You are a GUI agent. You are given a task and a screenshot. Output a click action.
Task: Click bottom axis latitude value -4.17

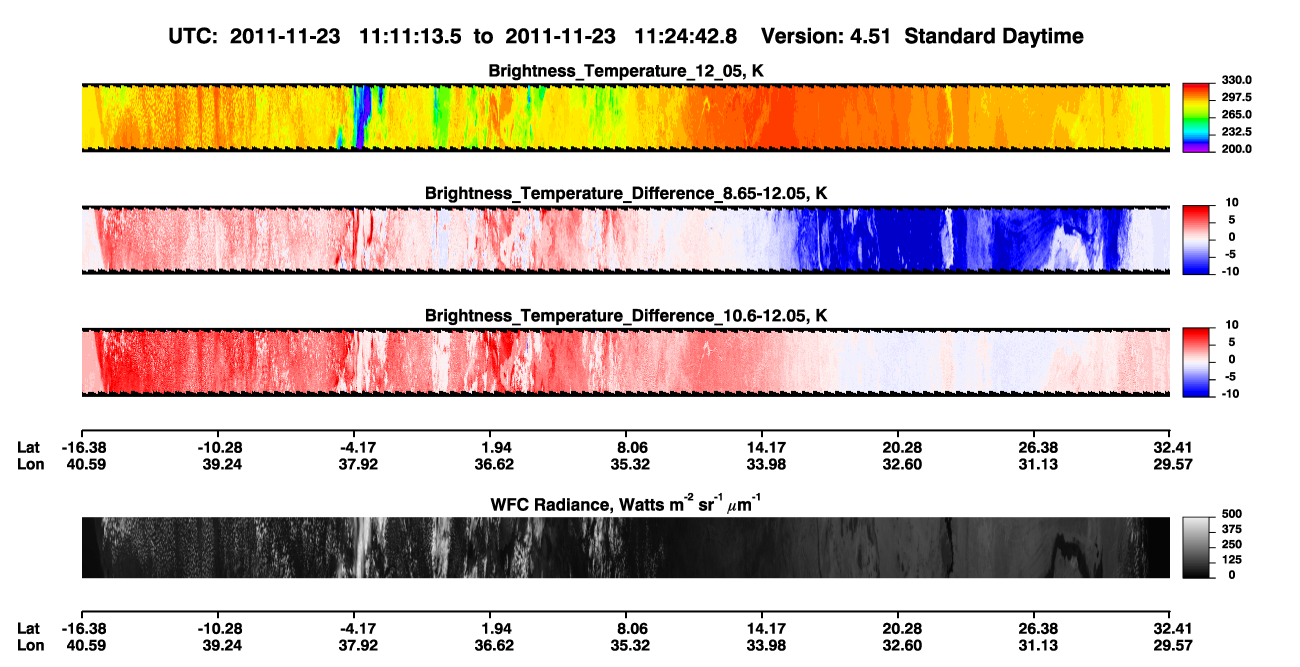[355, 628]
